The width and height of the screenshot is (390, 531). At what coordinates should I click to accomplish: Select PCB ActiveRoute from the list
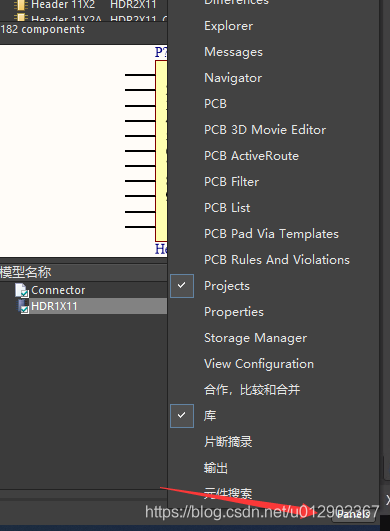click(252, 156)
